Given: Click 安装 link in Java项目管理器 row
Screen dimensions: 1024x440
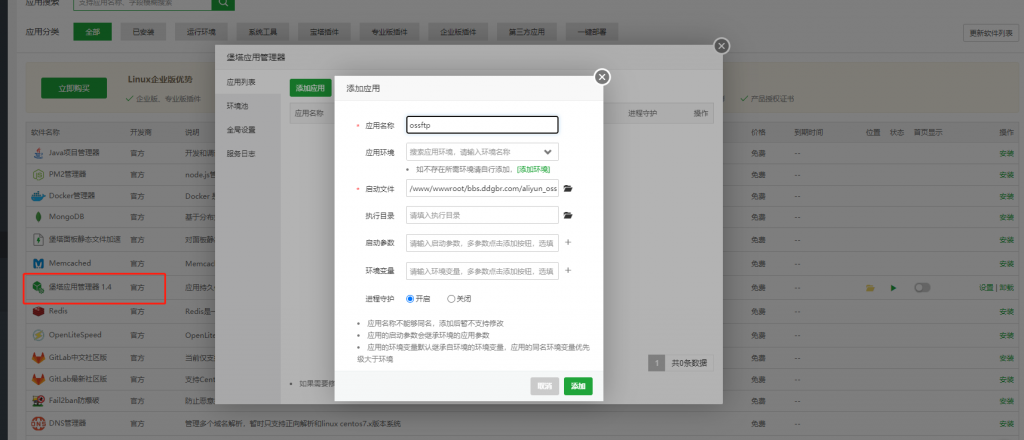Looking at the screenshot, I should coord(1006,153).
